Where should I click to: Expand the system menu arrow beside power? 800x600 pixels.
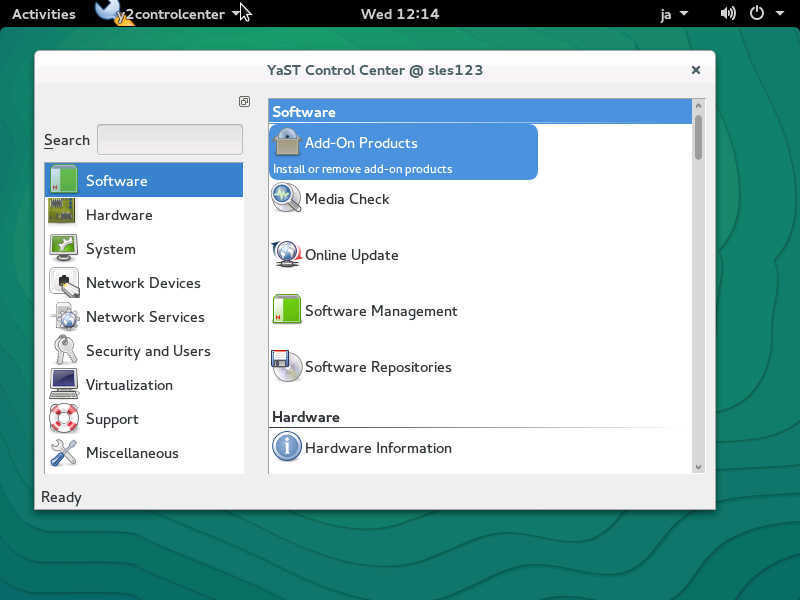780,13
